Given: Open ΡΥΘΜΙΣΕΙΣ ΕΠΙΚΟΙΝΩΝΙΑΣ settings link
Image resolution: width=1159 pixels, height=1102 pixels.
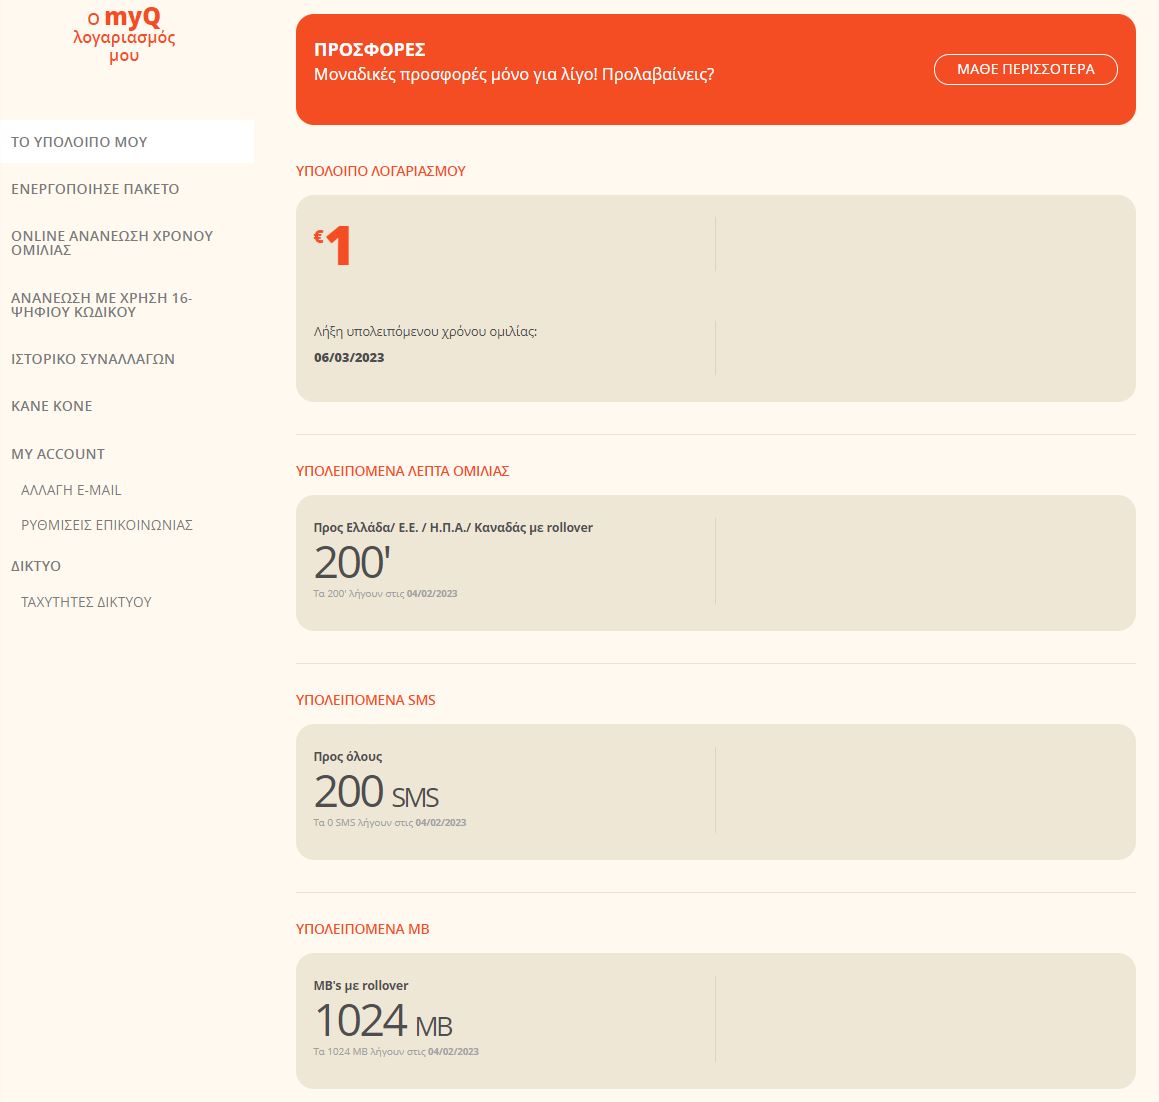Looking at the screenshot, I should coord(107,525).
